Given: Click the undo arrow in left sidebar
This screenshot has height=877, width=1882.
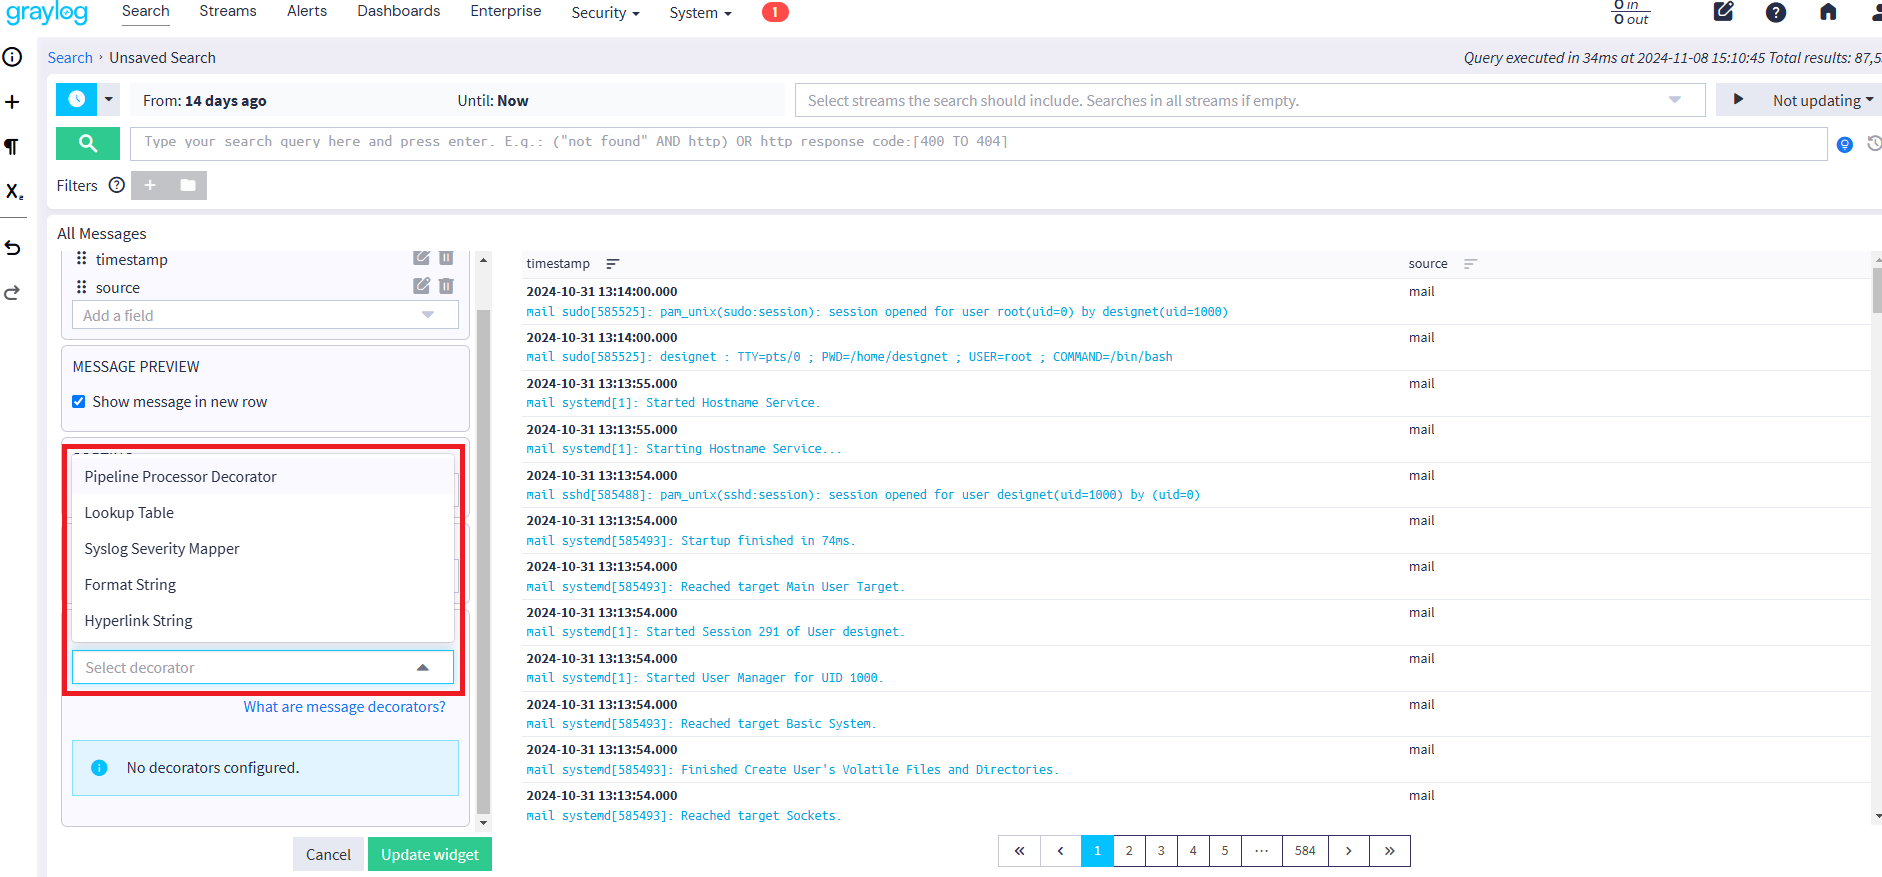Looking at the screenshot, I should tap(13, 247).
